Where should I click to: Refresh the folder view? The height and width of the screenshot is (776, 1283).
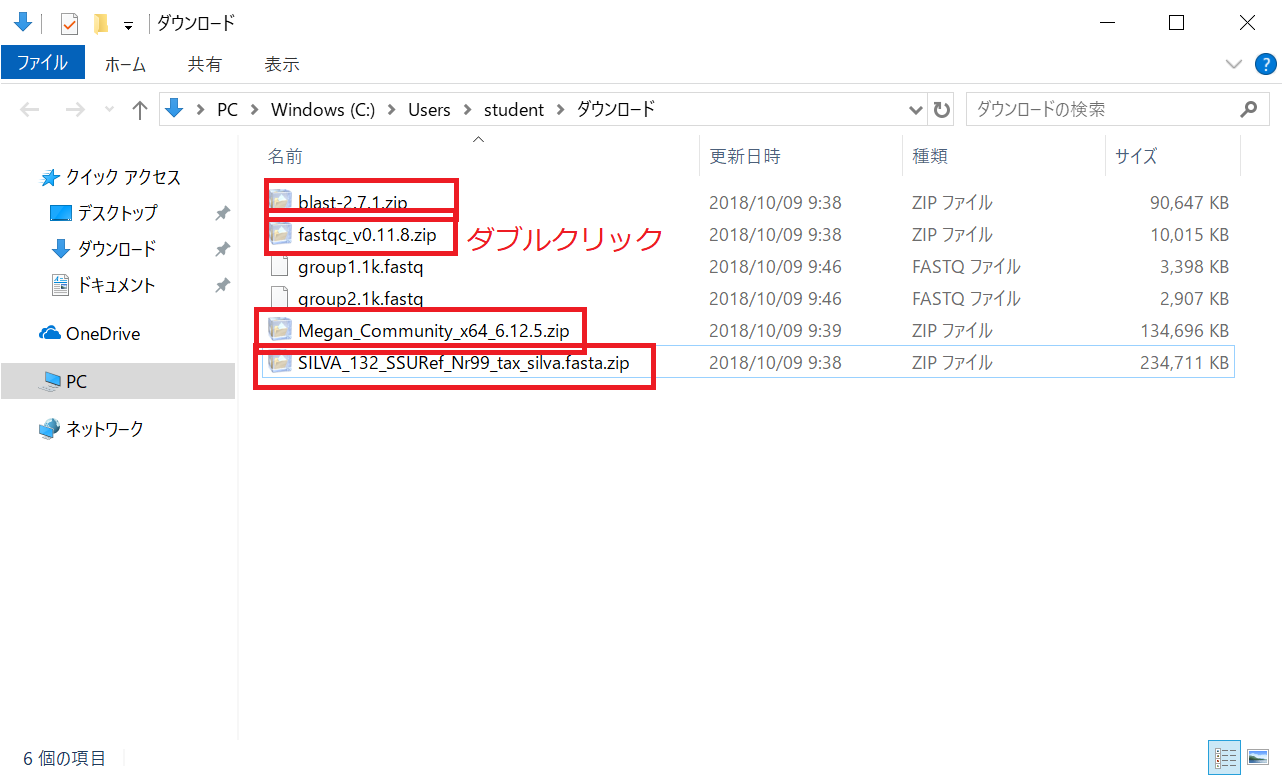(x=941, y=110)
